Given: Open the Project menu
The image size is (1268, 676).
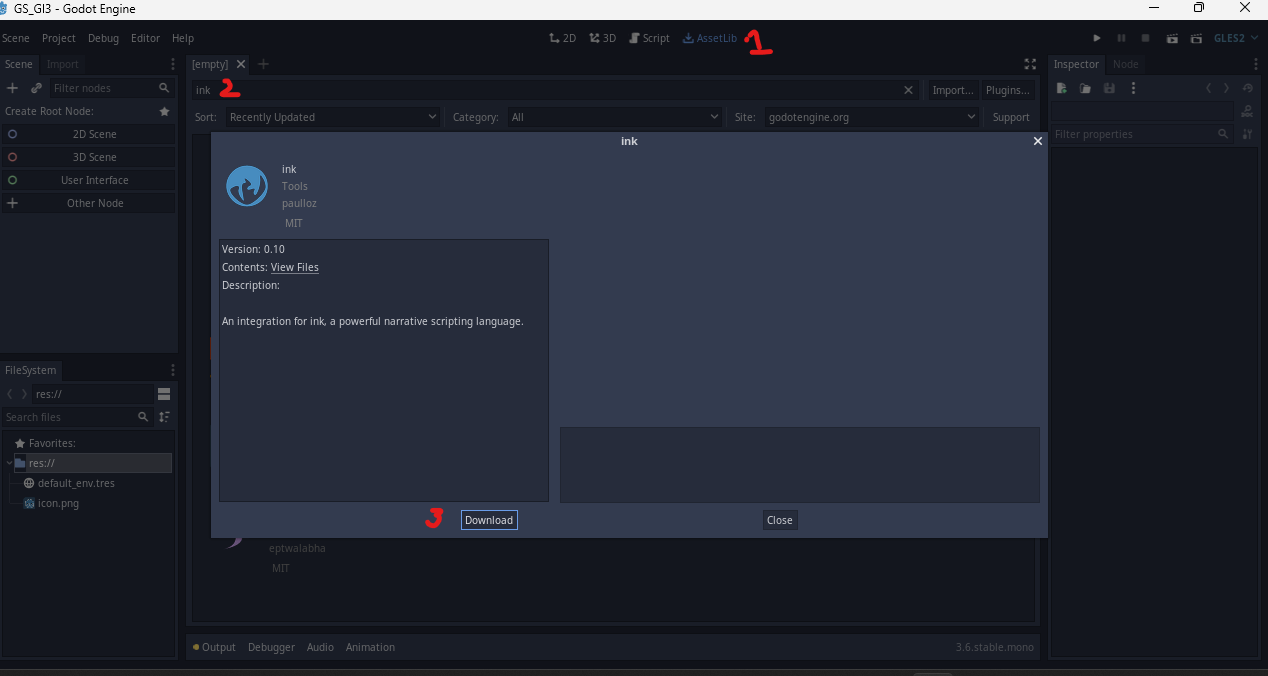Looking at the screenshot, I should pos(59,38).
